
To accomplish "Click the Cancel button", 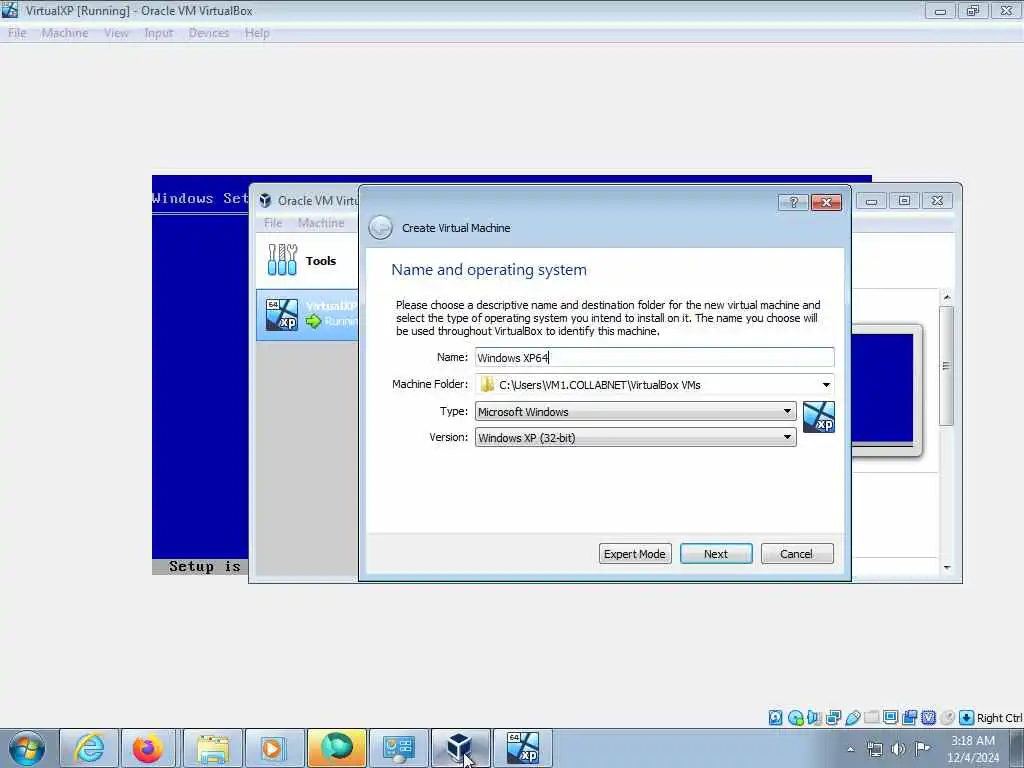I will (x=797, y=554).
